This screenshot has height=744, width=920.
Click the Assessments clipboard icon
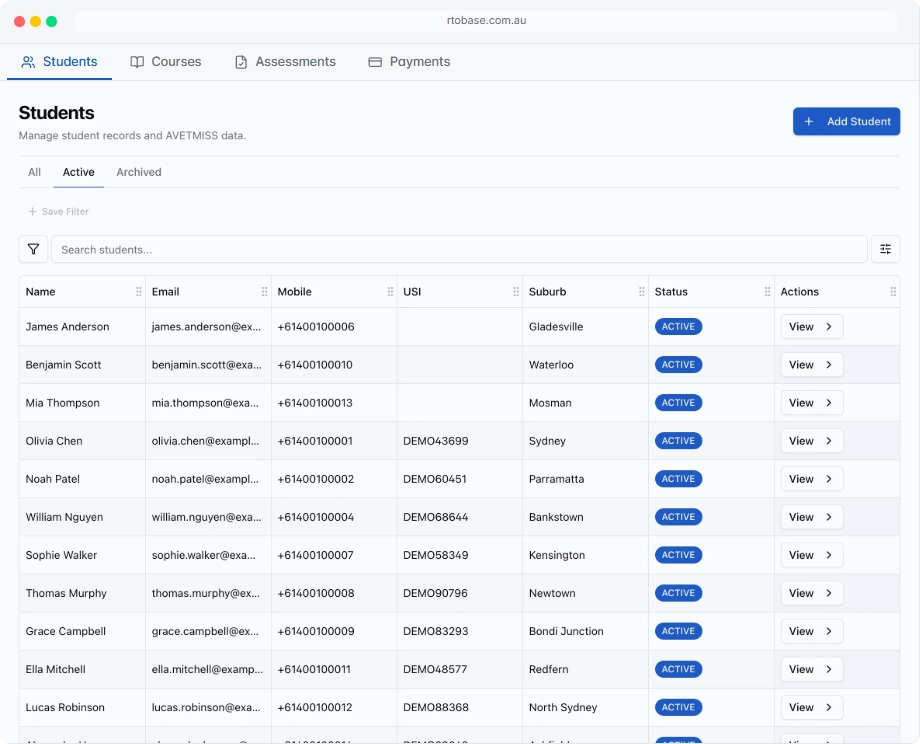241,62
